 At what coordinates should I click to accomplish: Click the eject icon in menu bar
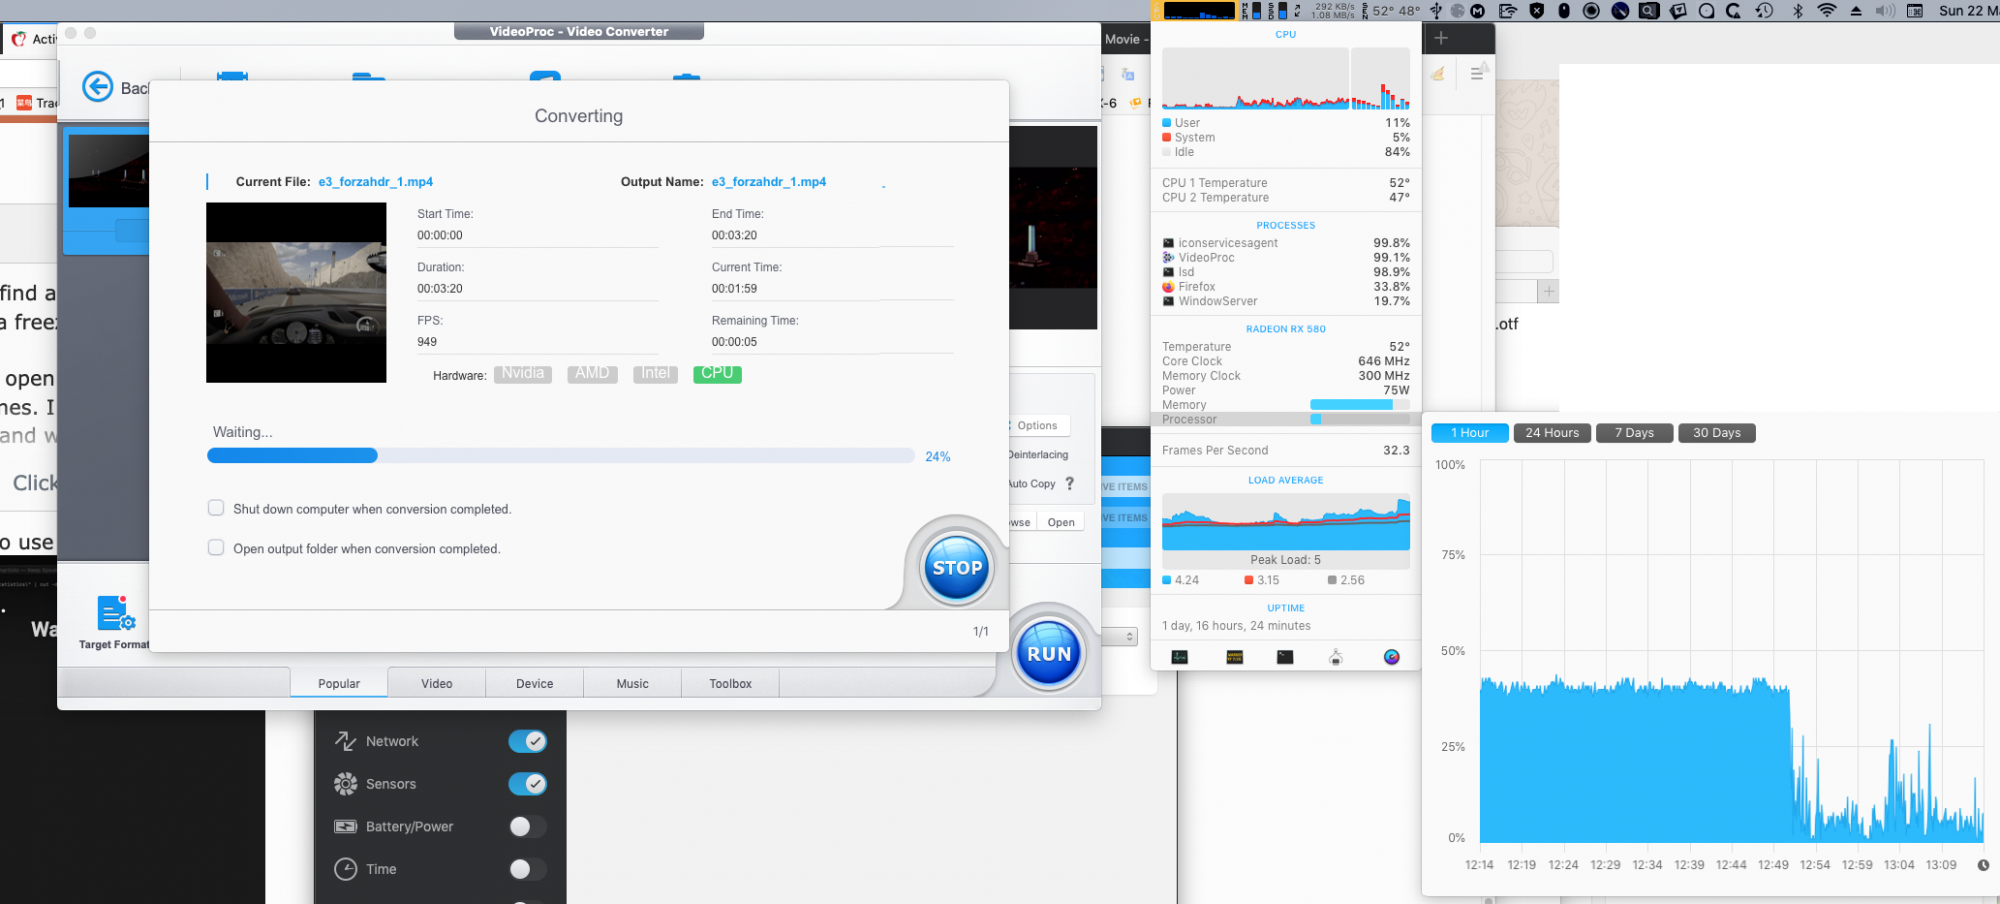tap(1856, 11)
